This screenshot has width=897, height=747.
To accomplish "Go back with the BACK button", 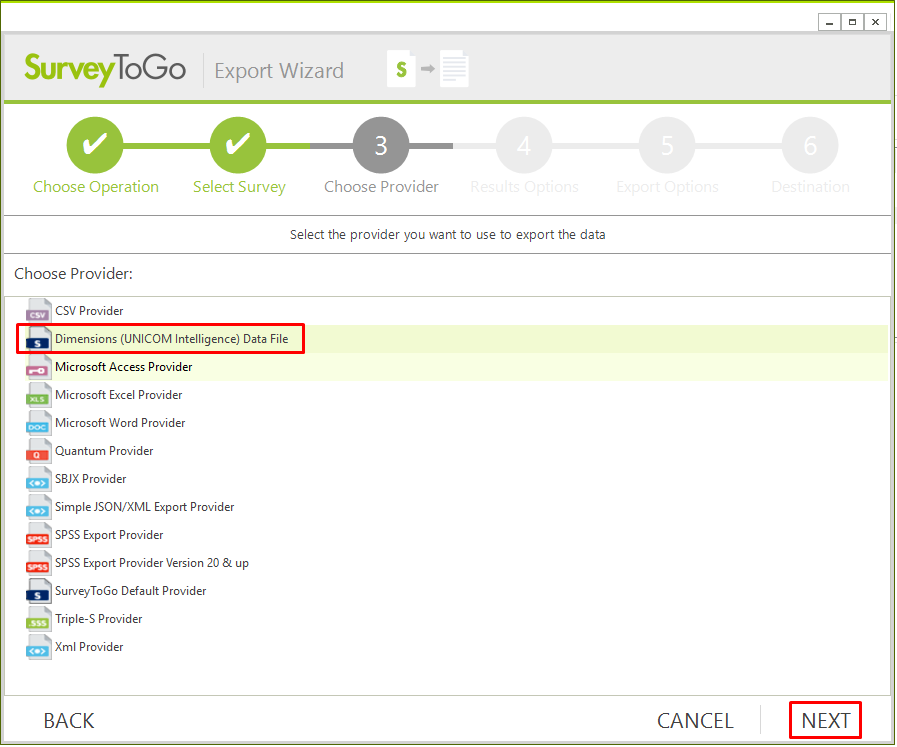I will tap(69, 721).
